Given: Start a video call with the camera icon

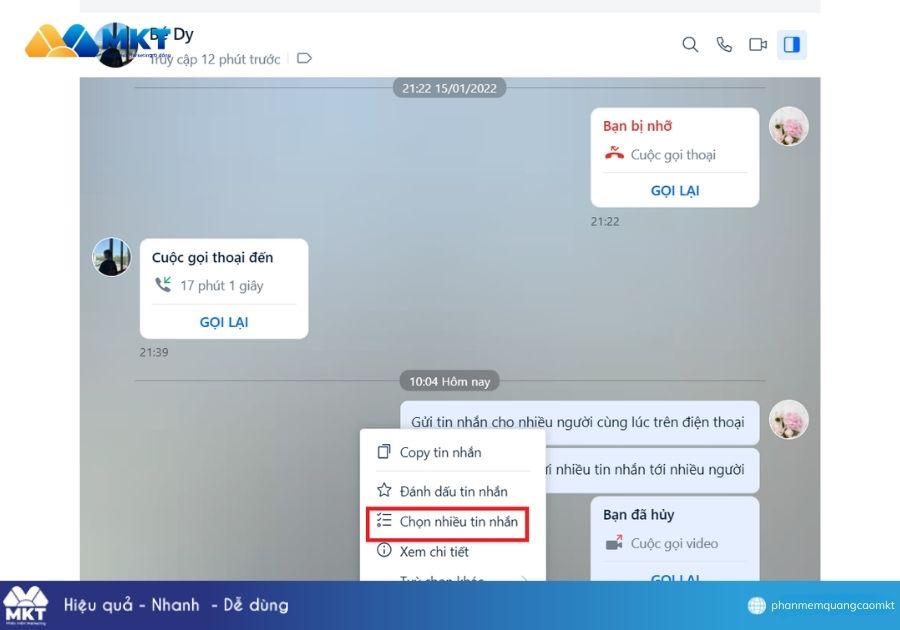Looking at the screenshot, I should 758,44.
